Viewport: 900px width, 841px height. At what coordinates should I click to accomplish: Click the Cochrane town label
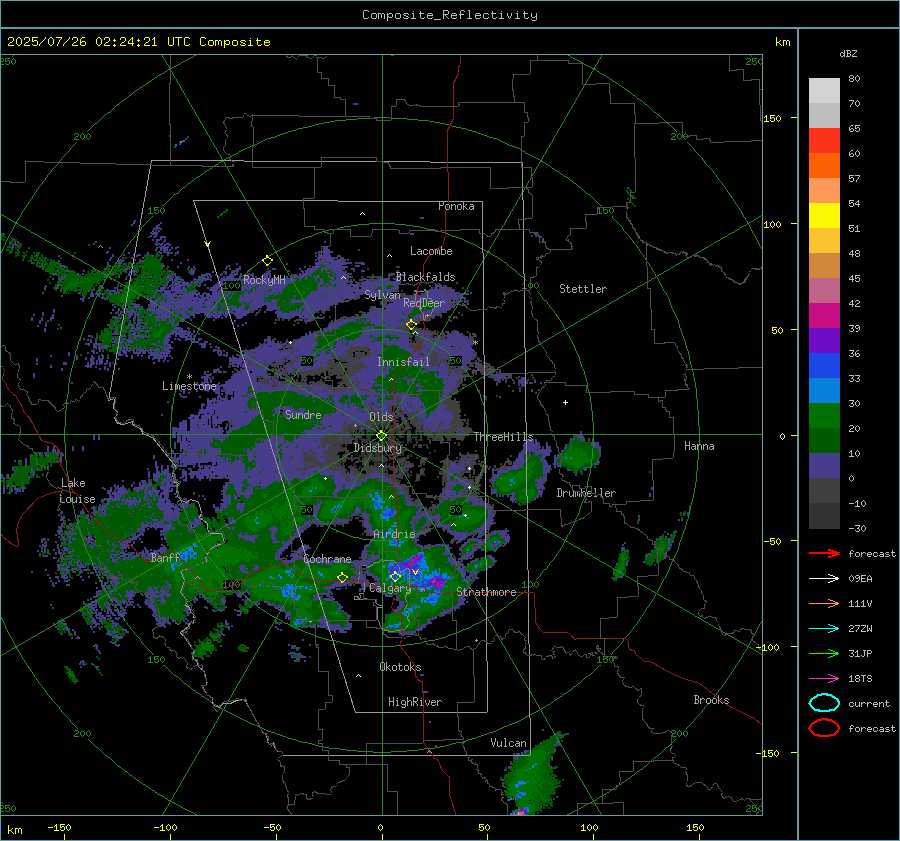[x=327, y=559]
